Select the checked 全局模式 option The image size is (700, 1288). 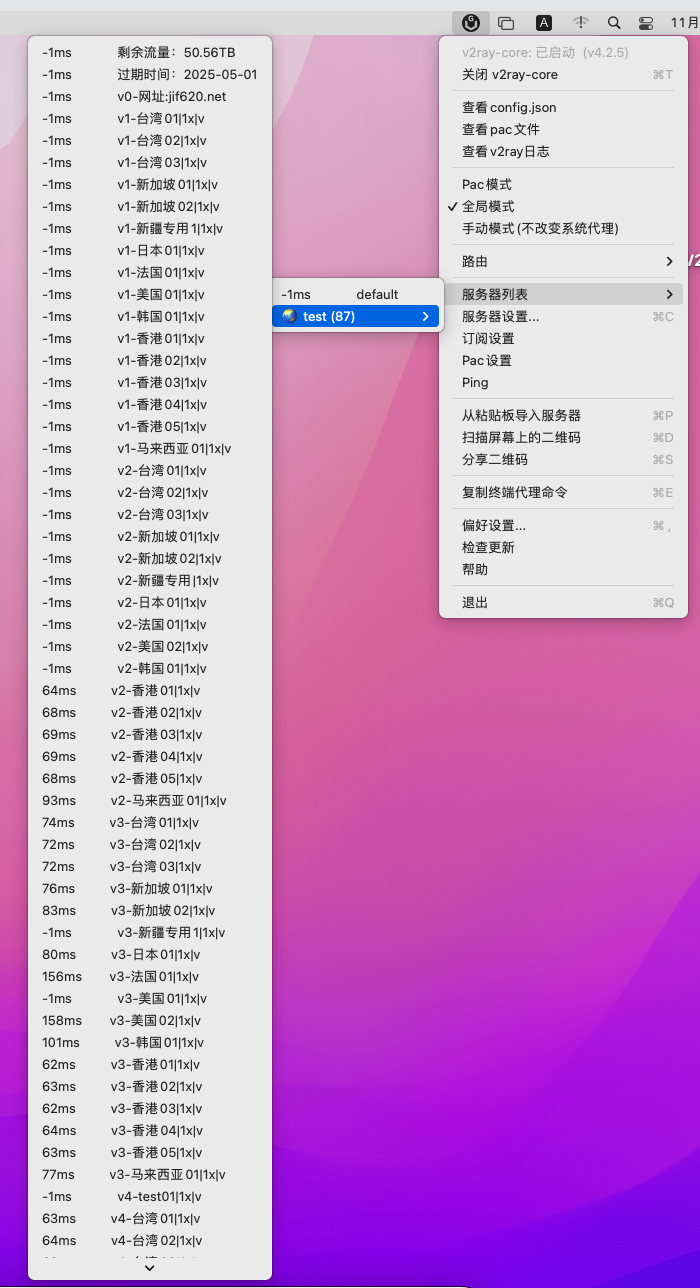point(488,206)
